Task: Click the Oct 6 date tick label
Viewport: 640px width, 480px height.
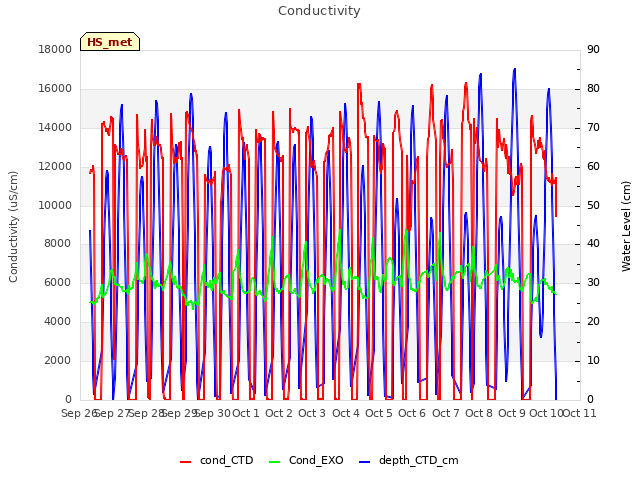Action: (x=412, y=413)
